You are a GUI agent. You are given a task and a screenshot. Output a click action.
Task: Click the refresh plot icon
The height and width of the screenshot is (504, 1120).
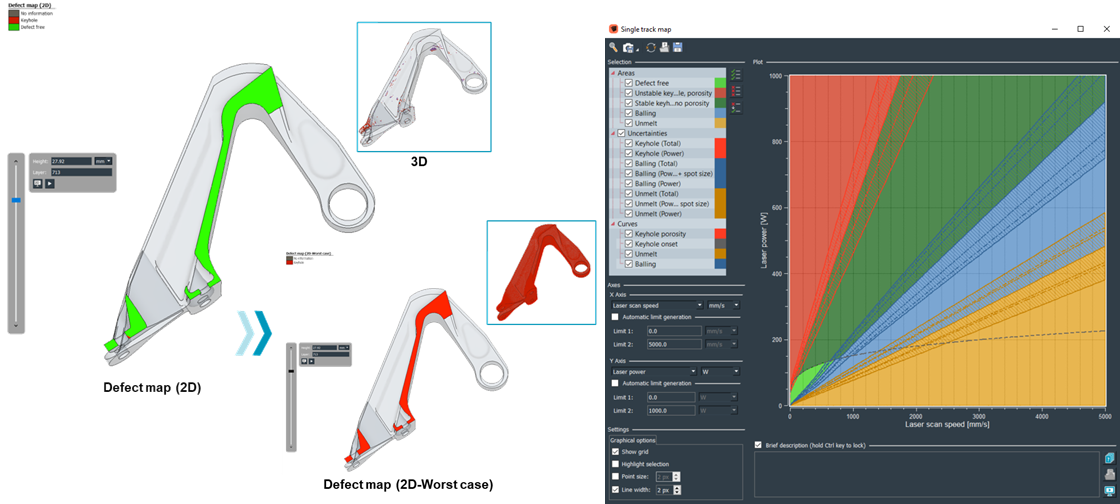click(651, 47)
